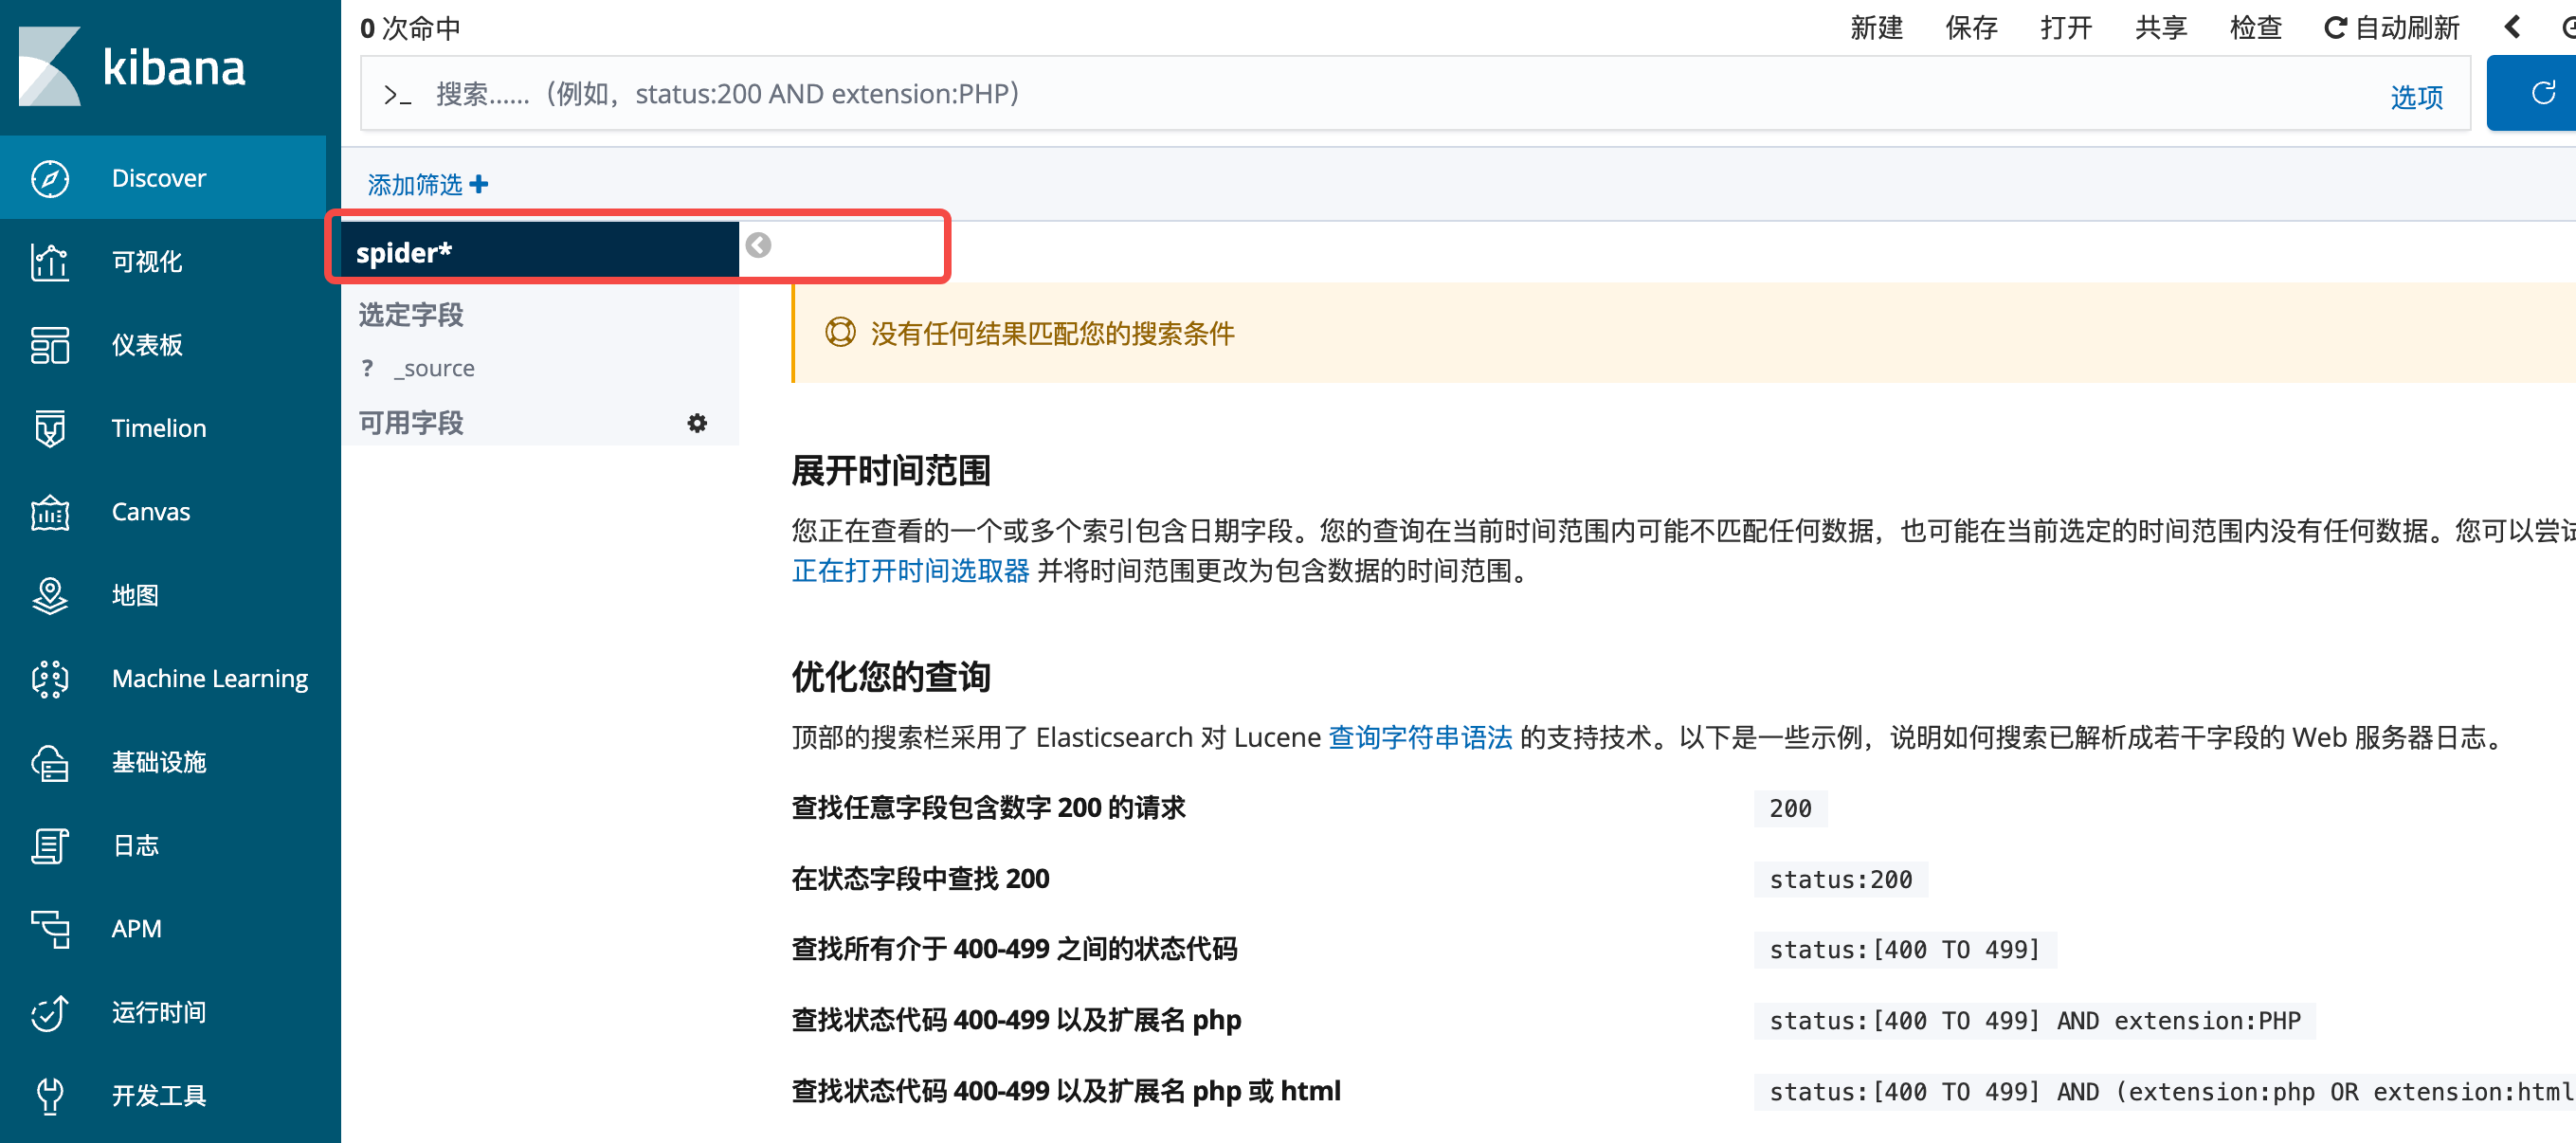Toggle the 自动刷新 auto-refresh control
2576x1143 pixels.
(2392, 27)
